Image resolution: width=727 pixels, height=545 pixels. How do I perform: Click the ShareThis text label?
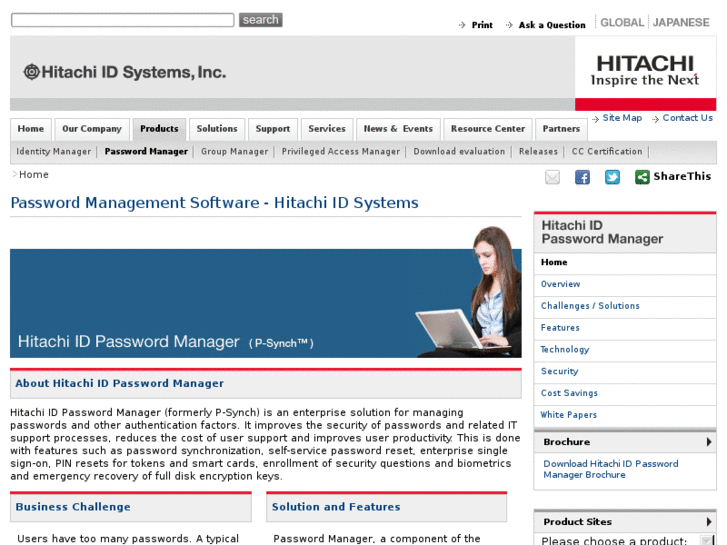click(682, 176)
